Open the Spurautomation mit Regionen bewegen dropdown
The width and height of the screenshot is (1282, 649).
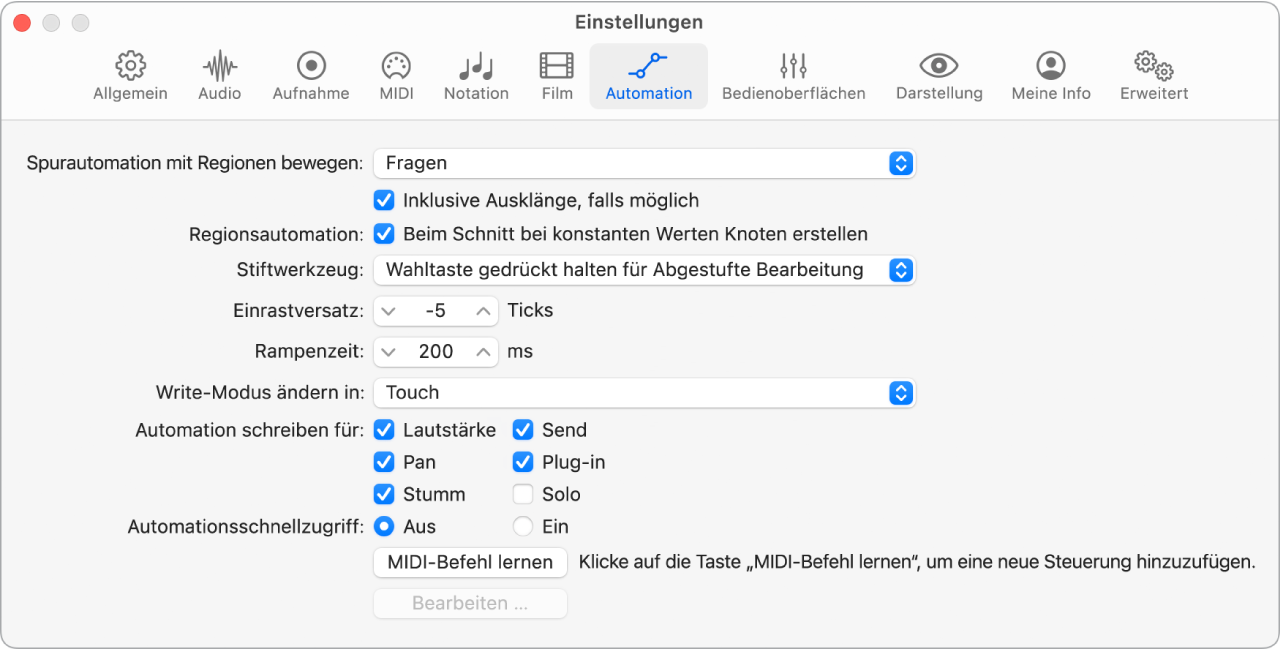tap(644, 163)
